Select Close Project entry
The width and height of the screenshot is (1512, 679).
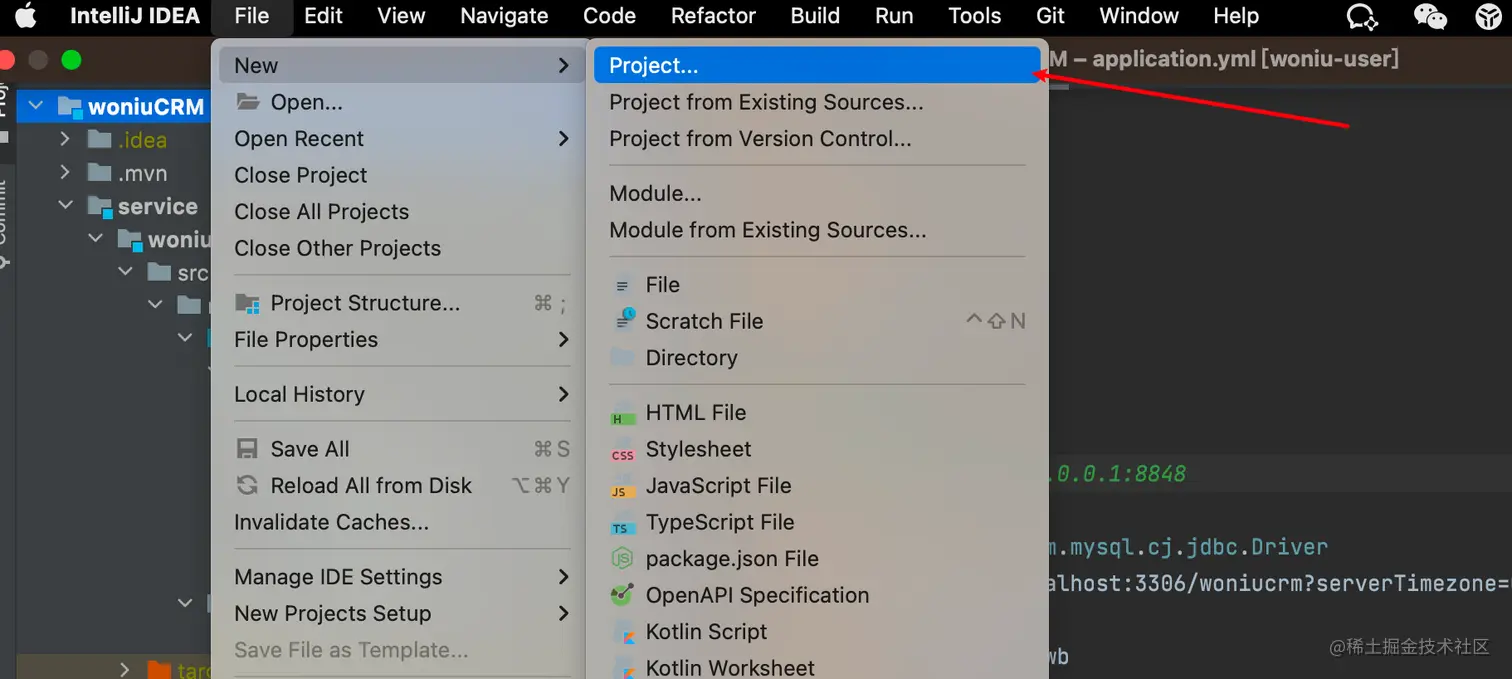tap(301, 175)
